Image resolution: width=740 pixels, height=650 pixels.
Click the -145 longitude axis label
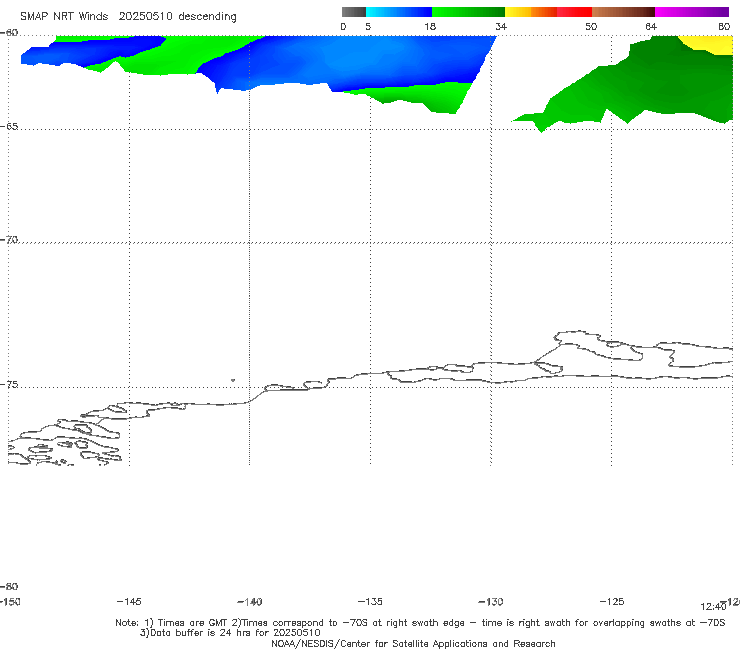tap(129, 602)
